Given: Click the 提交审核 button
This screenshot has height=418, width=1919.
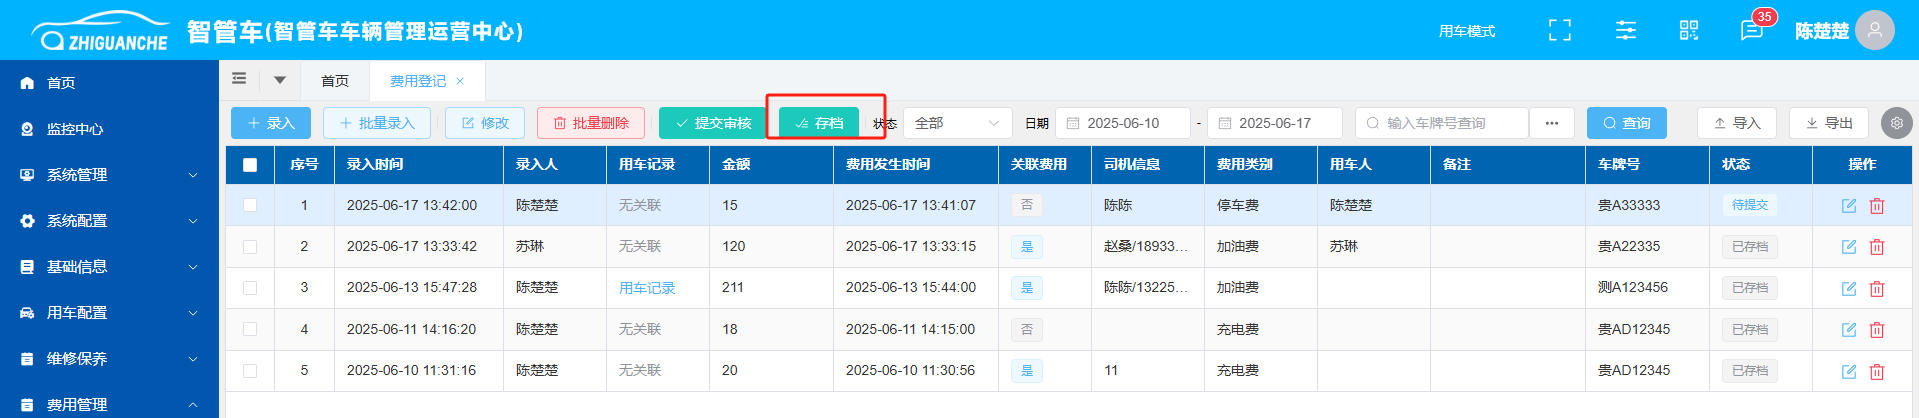Looking at the screenshot, I should coord(713,123).
